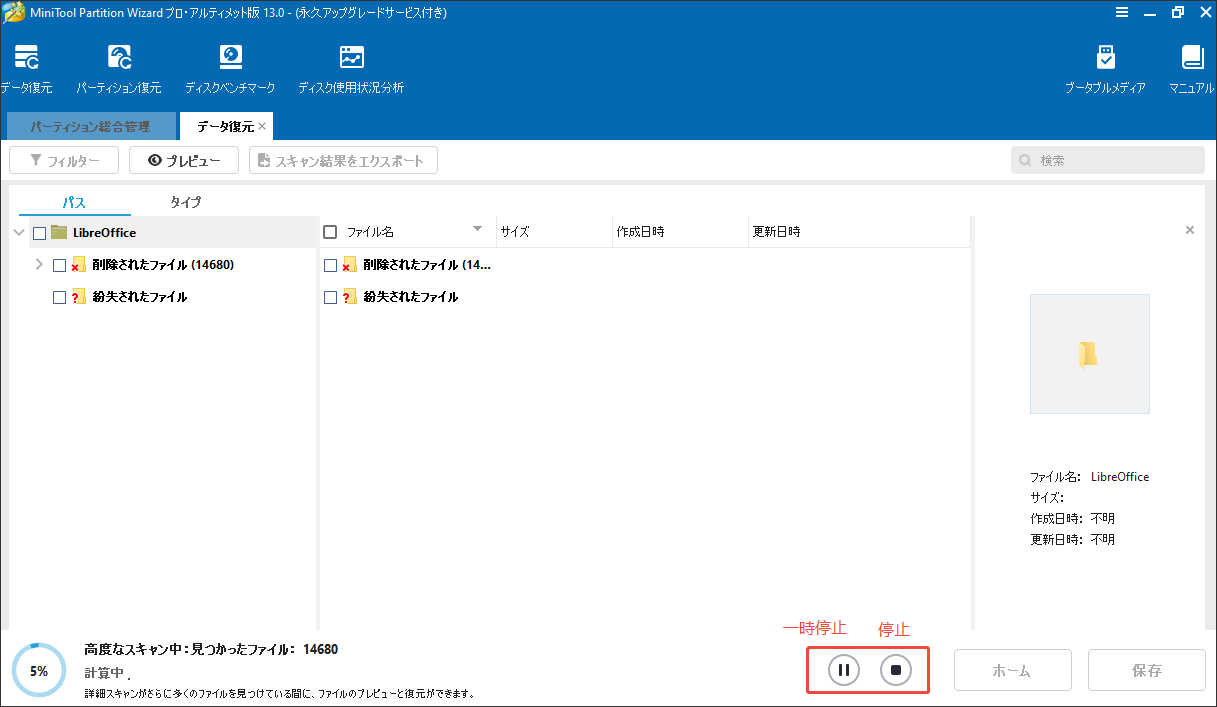Click 紛失されたファイル folder icon in file list
The image size is (1217, 707).
pyautogui.click(x=350, y=297)
